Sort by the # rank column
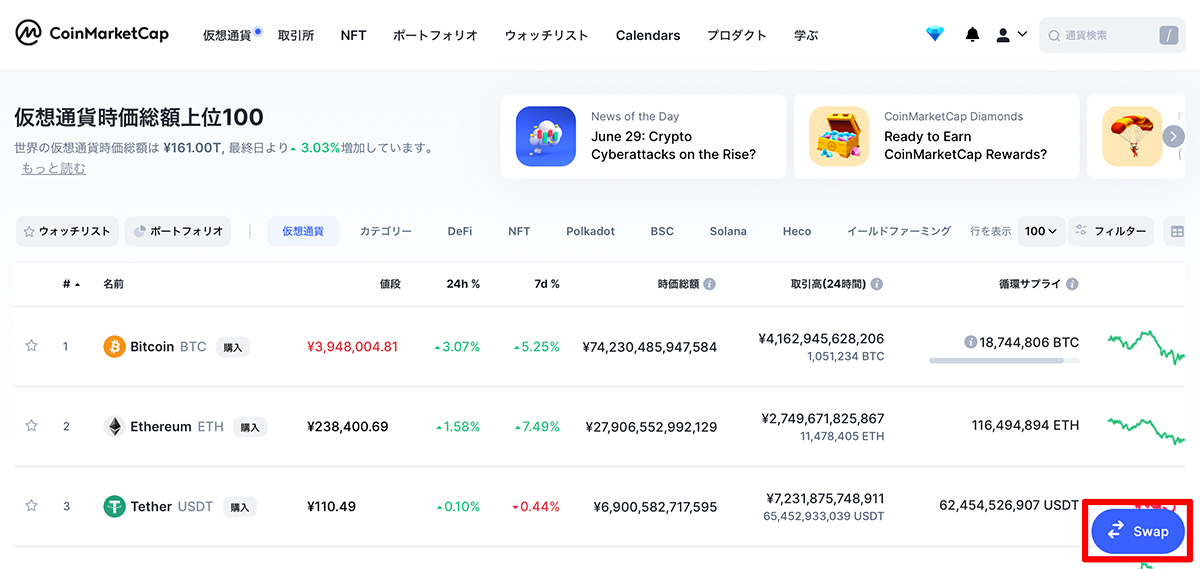This screenshot has width=1200, height=569. pyautogui.click(x=71, y=284)
